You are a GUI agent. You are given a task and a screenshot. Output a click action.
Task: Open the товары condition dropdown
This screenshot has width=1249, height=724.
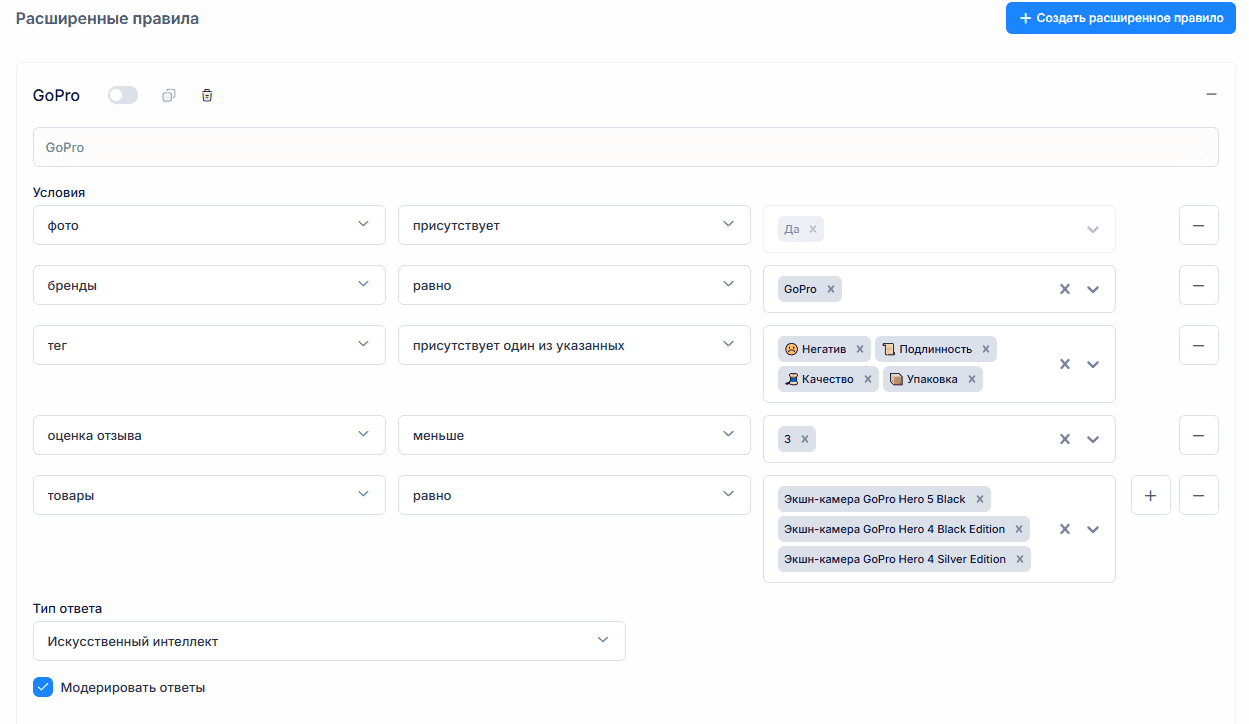209,495
